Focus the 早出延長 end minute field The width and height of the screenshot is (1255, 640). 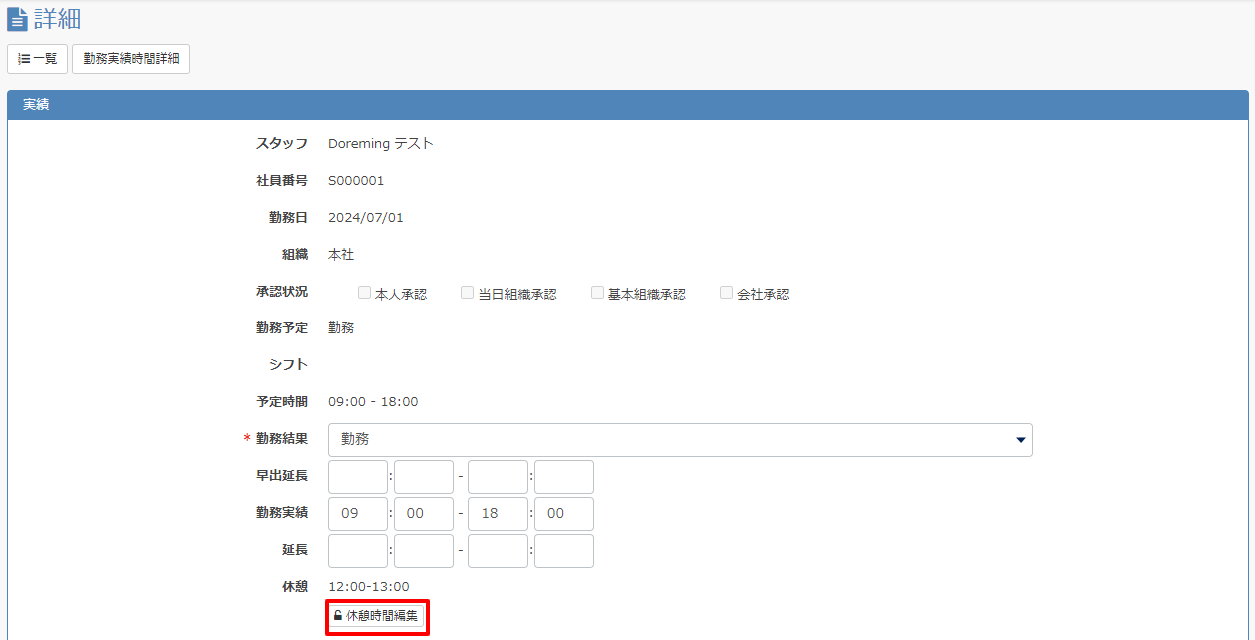coord(564,477)
